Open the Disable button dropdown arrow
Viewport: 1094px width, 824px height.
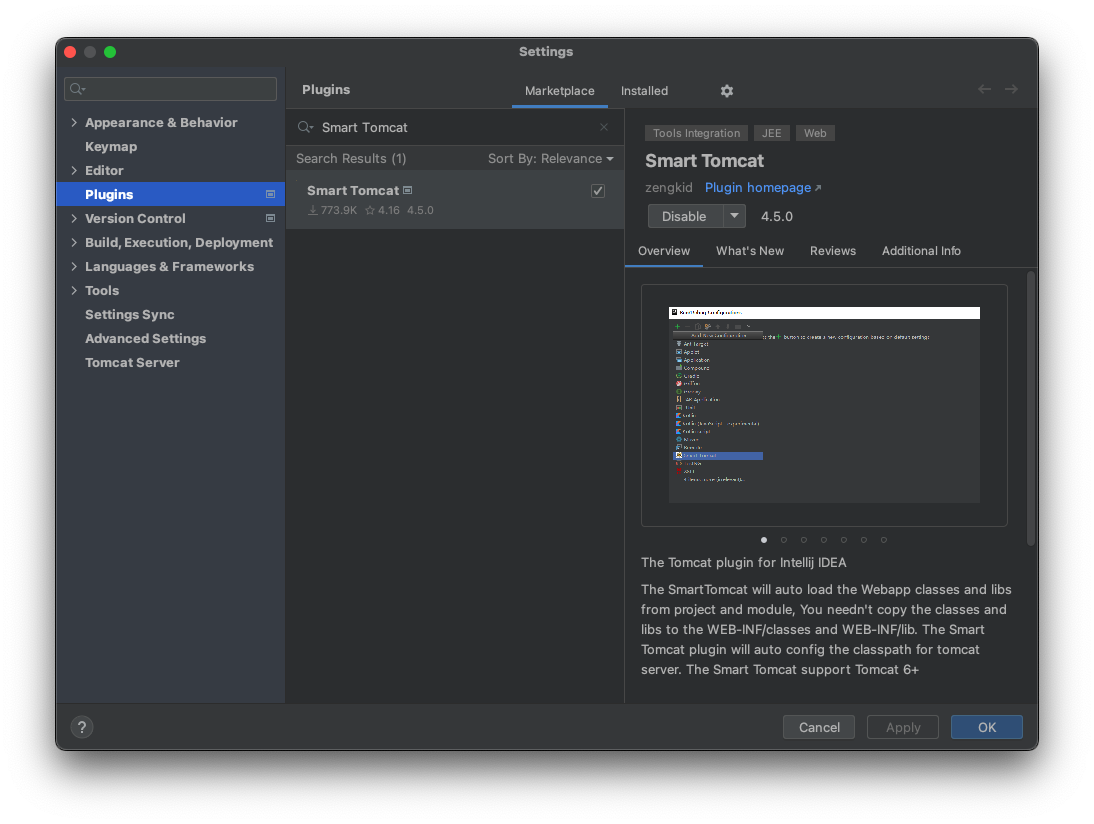click(x=735, y=216)
